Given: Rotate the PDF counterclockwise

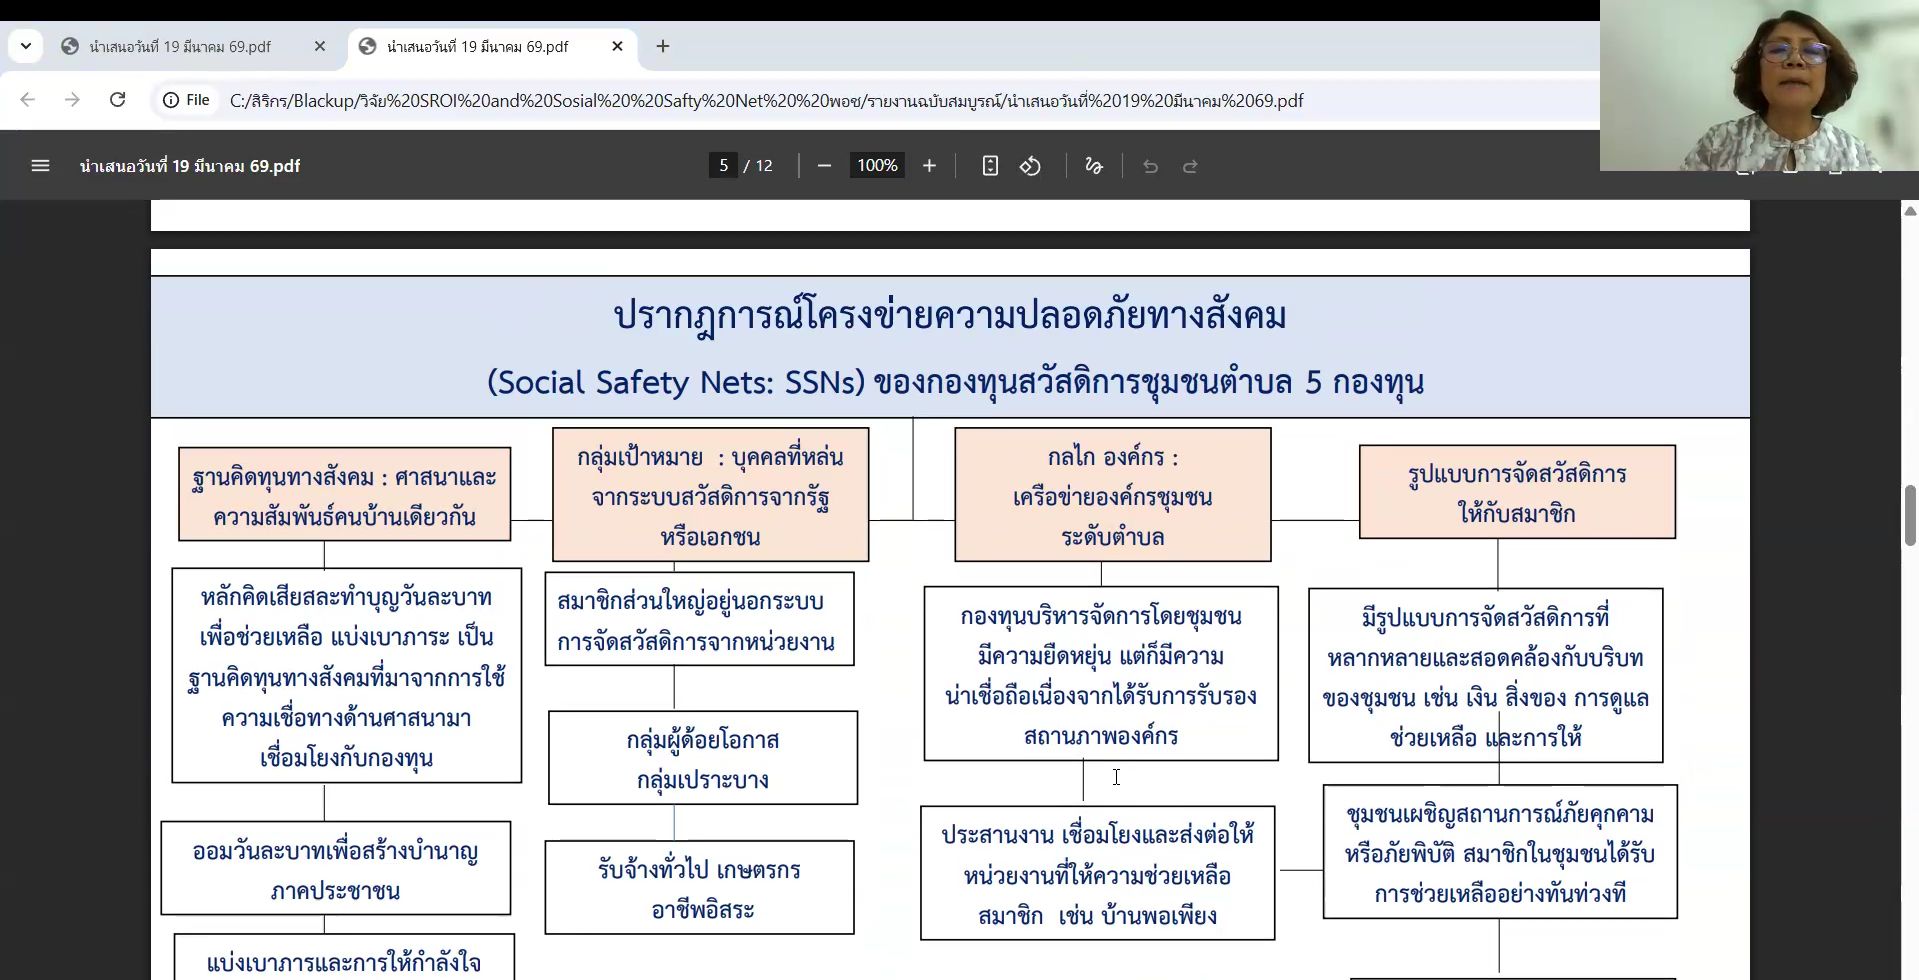Looking at the screenshot, I should (x=1030, y=166).
